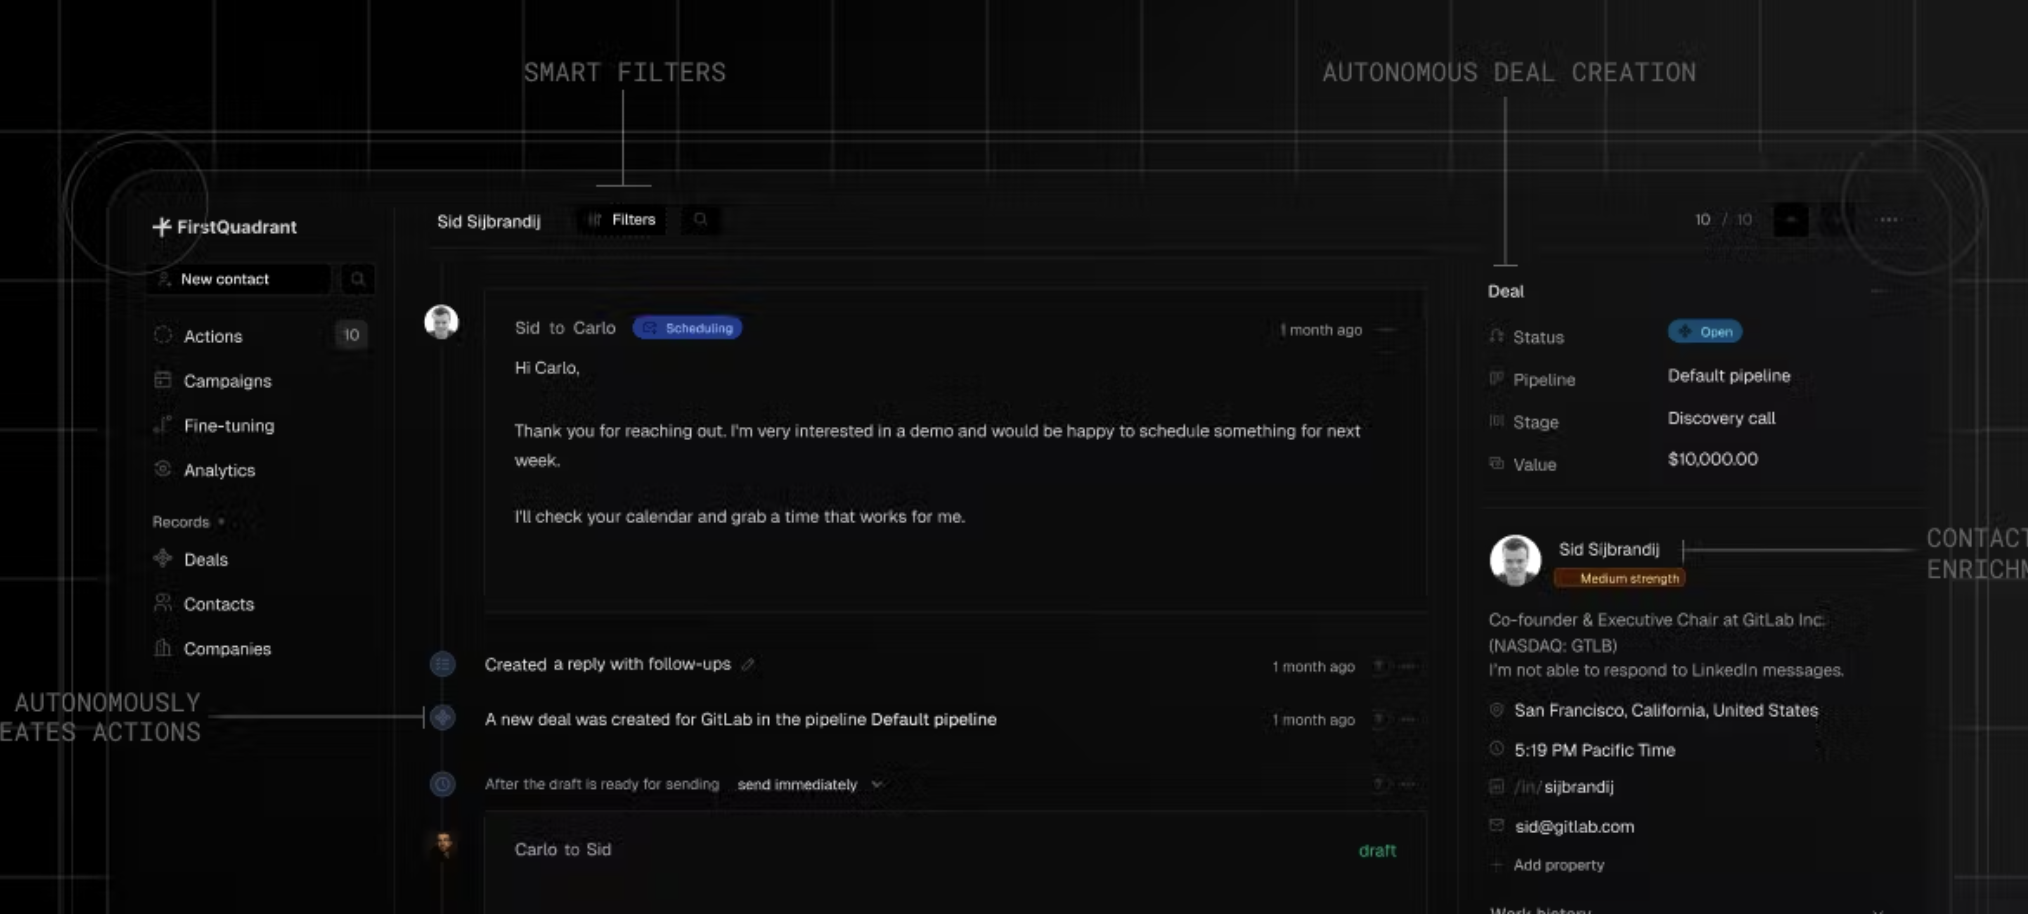Viewport: 2028px width, 914px height.
Task: Click the 1 month ago timestamp on Sid's email
Action: [x=1320, y=330]
